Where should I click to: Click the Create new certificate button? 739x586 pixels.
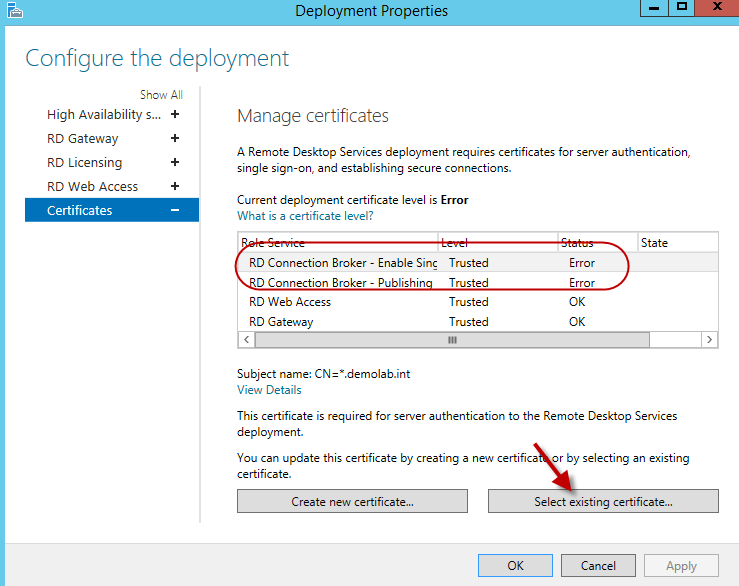point(352,501)
